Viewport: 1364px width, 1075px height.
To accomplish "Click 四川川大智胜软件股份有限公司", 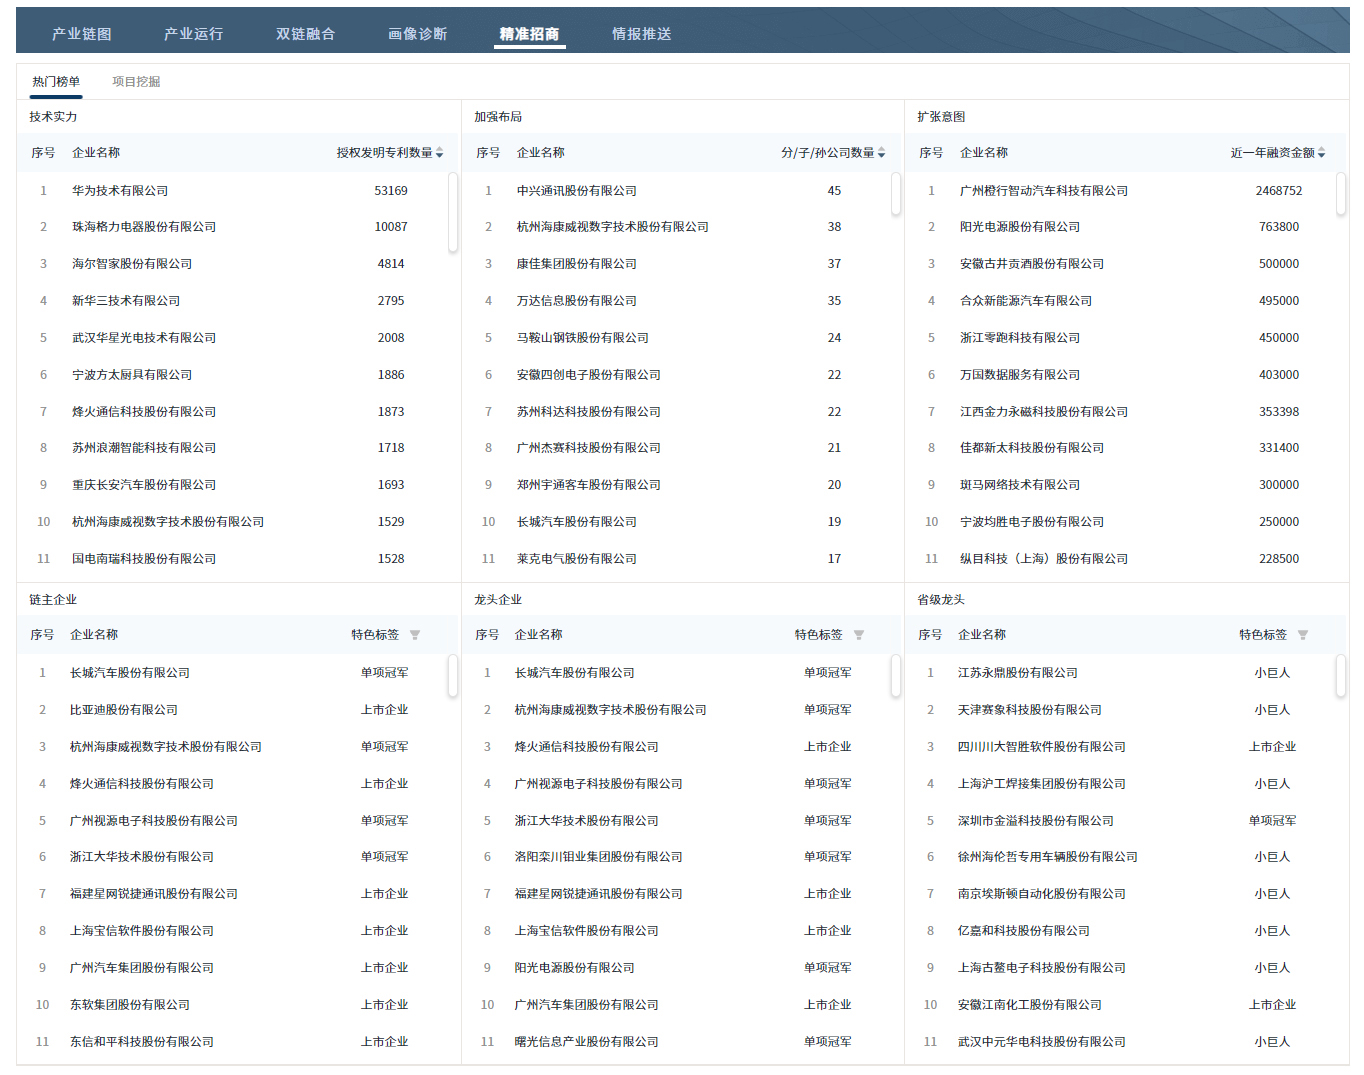I will 1042,747.
